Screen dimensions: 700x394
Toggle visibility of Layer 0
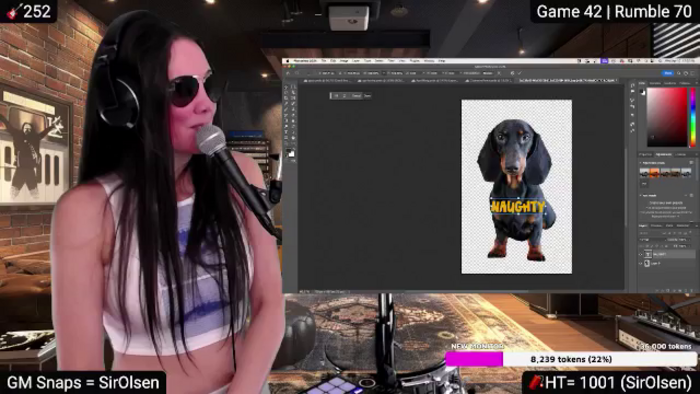pos(640,263)
